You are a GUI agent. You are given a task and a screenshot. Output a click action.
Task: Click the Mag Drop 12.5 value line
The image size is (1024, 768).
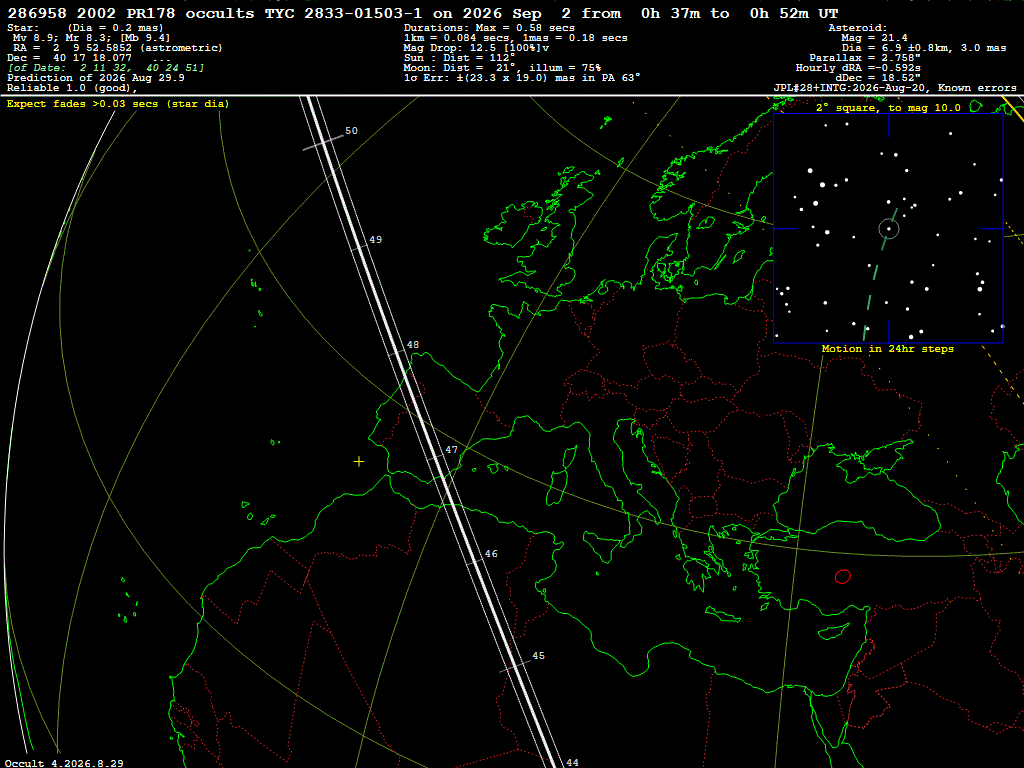pyautogui.click(x=476, y=48)
